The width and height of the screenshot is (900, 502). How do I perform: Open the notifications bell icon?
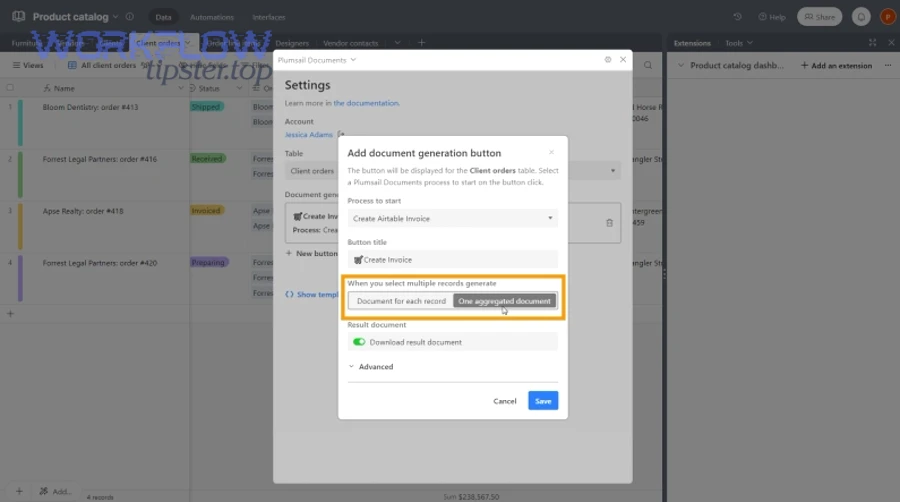861,17
